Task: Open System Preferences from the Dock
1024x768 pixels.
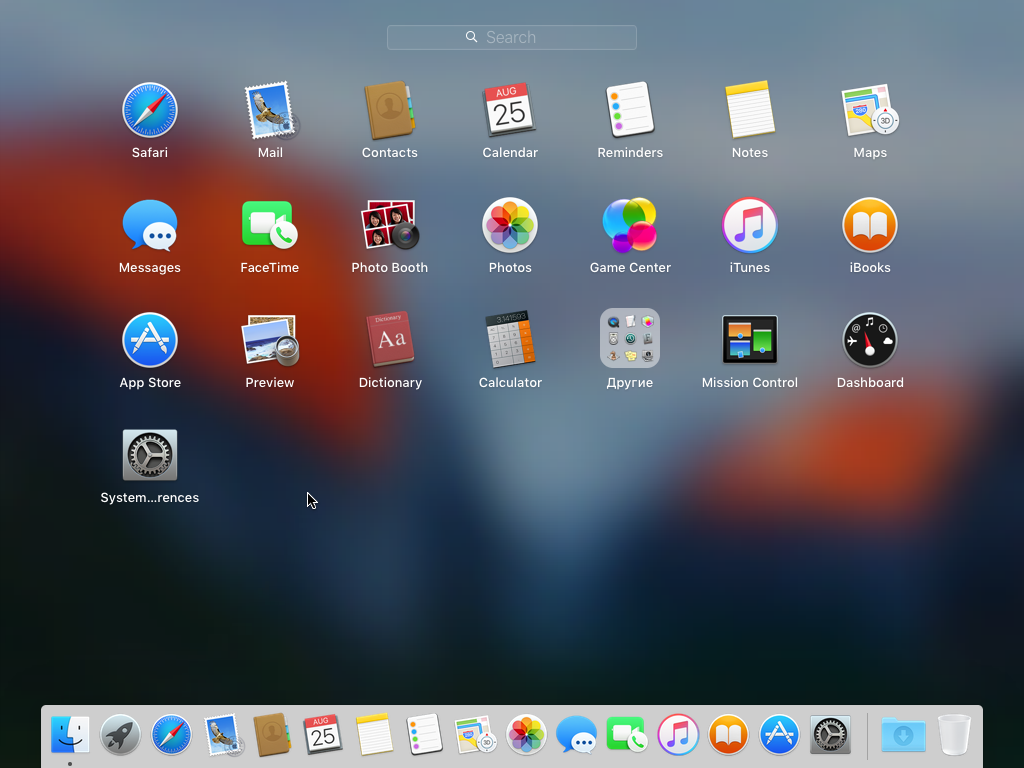Action: click(830, 735)
